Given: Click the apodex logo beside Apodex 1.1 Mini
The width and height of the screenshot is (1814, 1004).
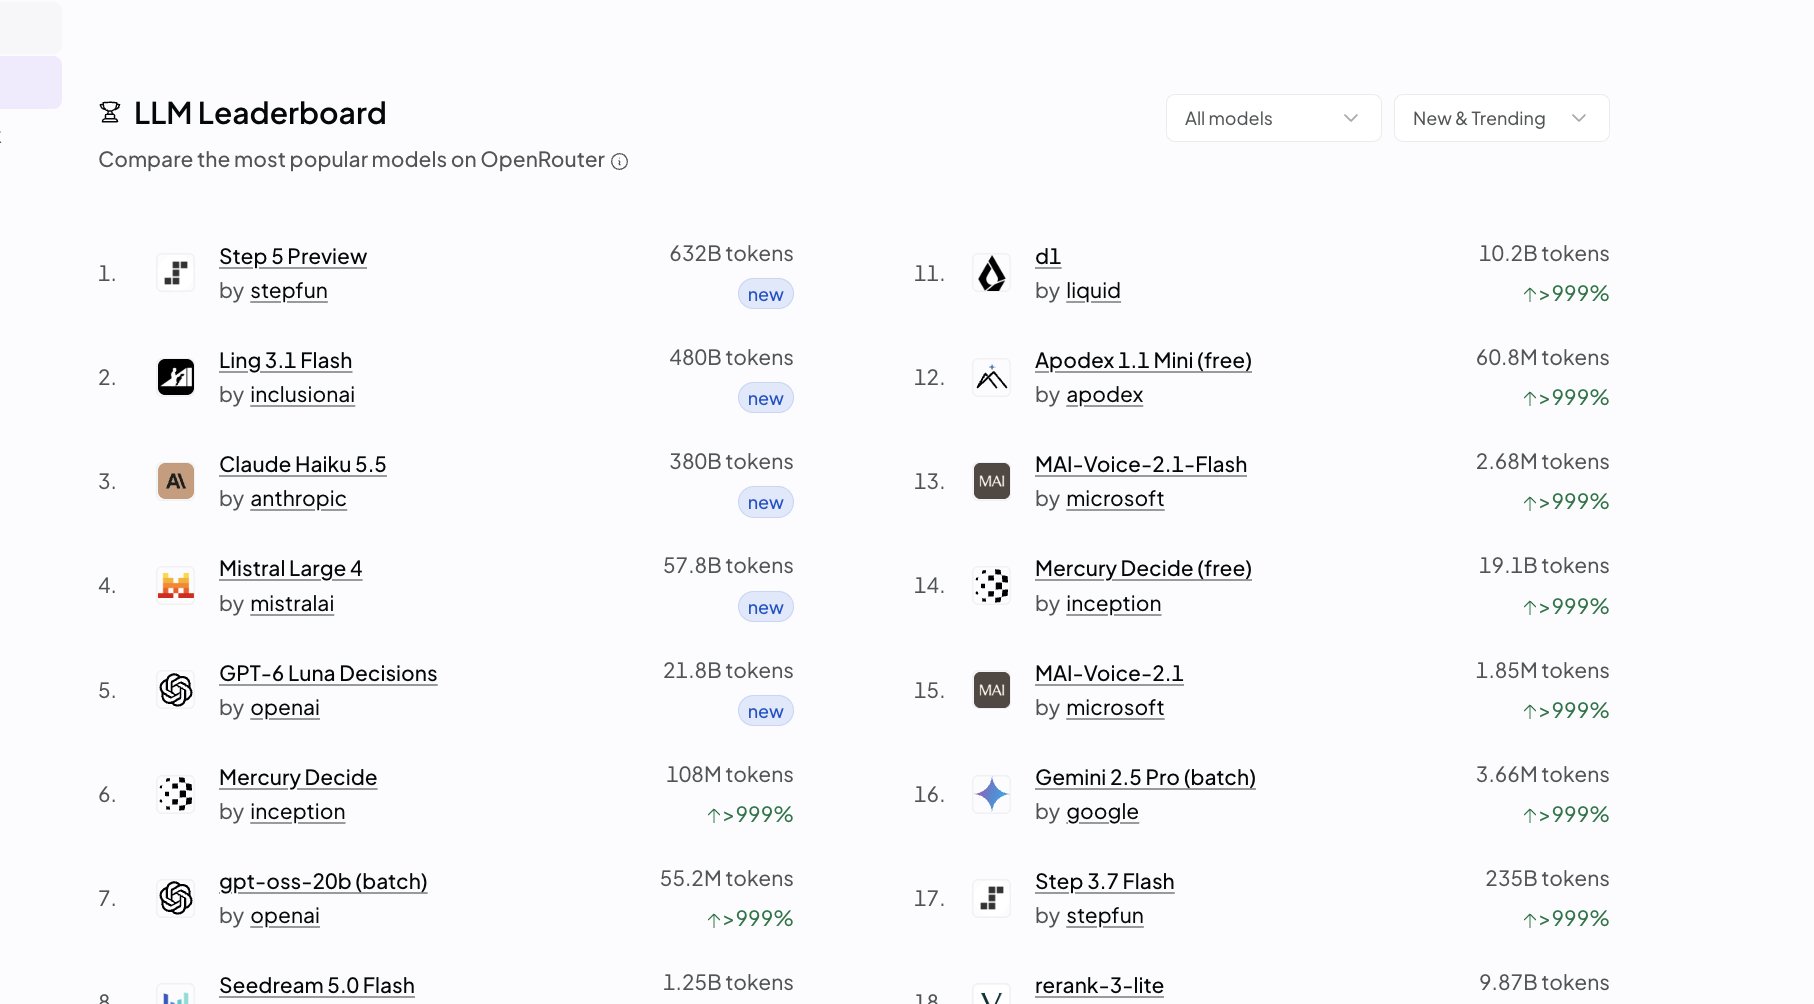Looking at the screenshot, I should [x=992, y=377].
